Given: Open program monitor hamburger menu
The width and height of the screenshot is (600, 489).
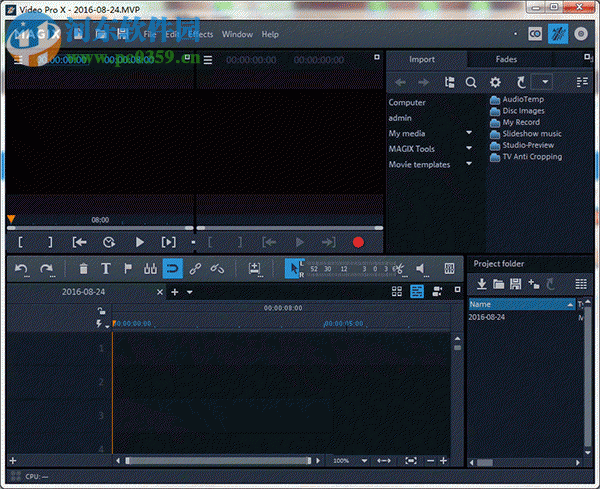Looking at the screenshot, I should 208,60.
